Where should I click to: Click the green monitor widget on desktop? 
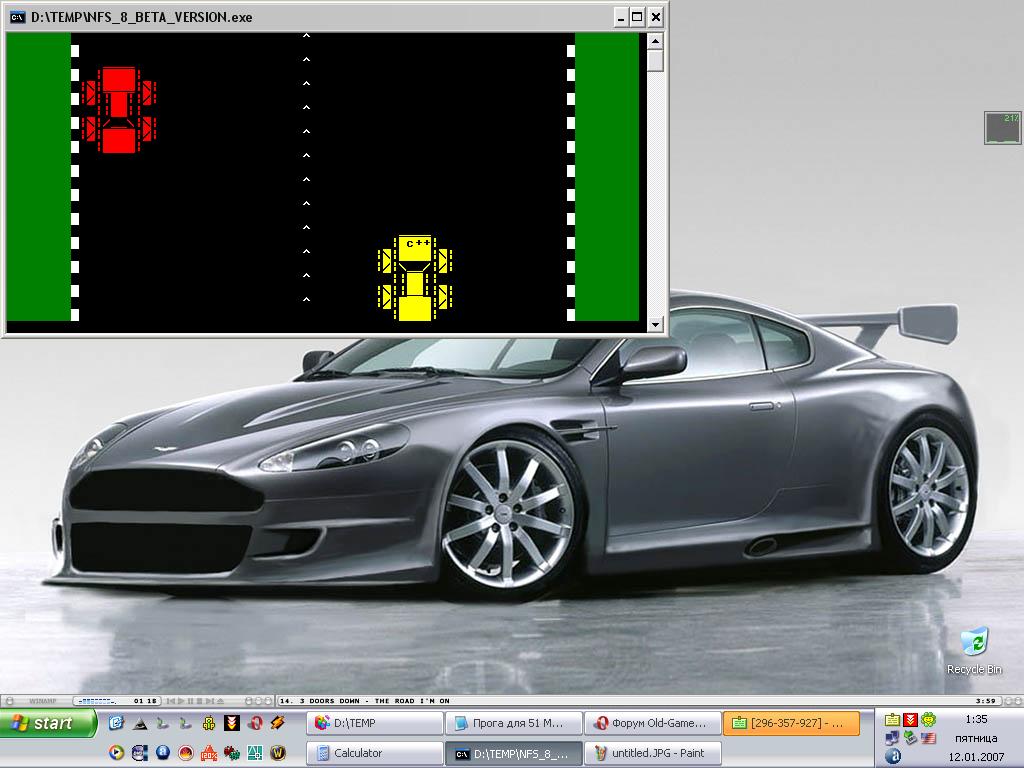pyautogui.click(x=1002, y=128)
